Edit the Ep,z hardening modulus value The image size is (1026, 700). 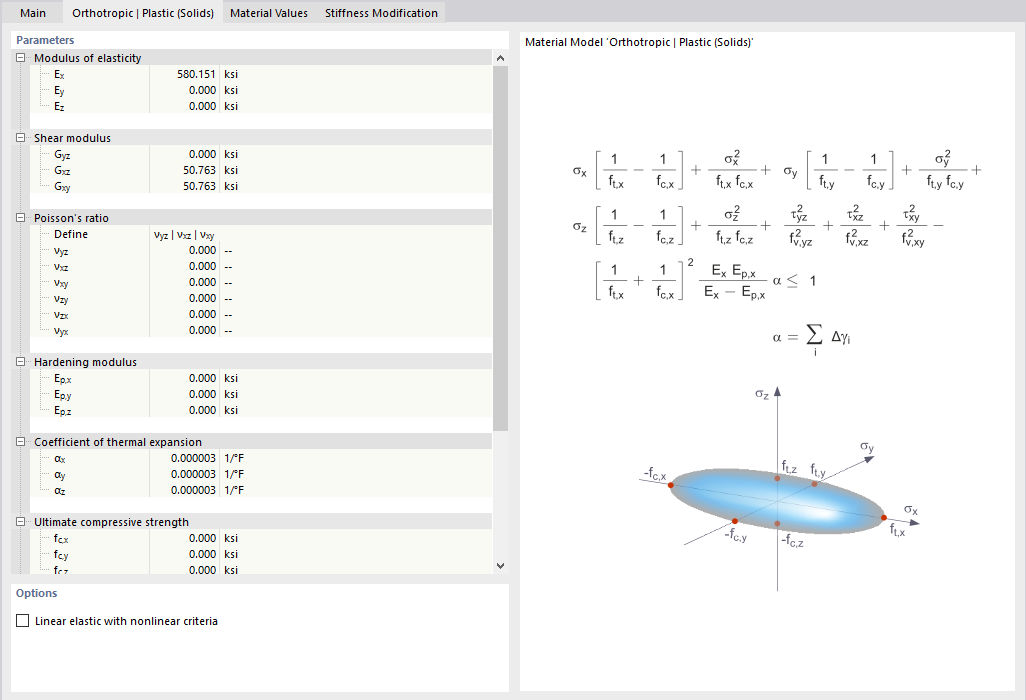185,410
